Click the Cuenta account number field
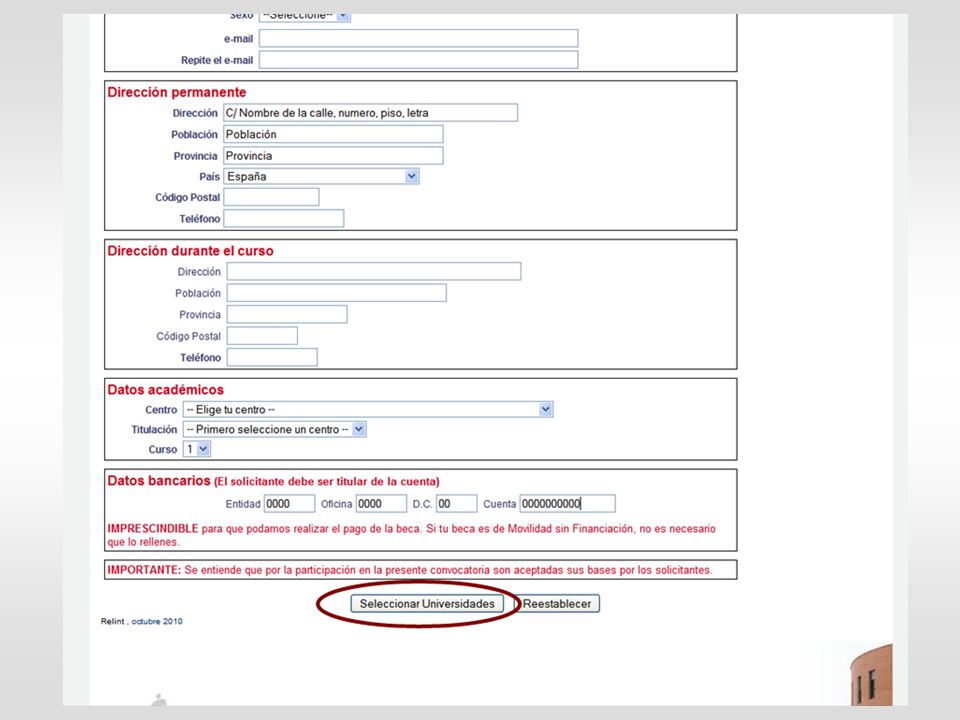This screenshot has height=720, width=960. pos(567,503)
